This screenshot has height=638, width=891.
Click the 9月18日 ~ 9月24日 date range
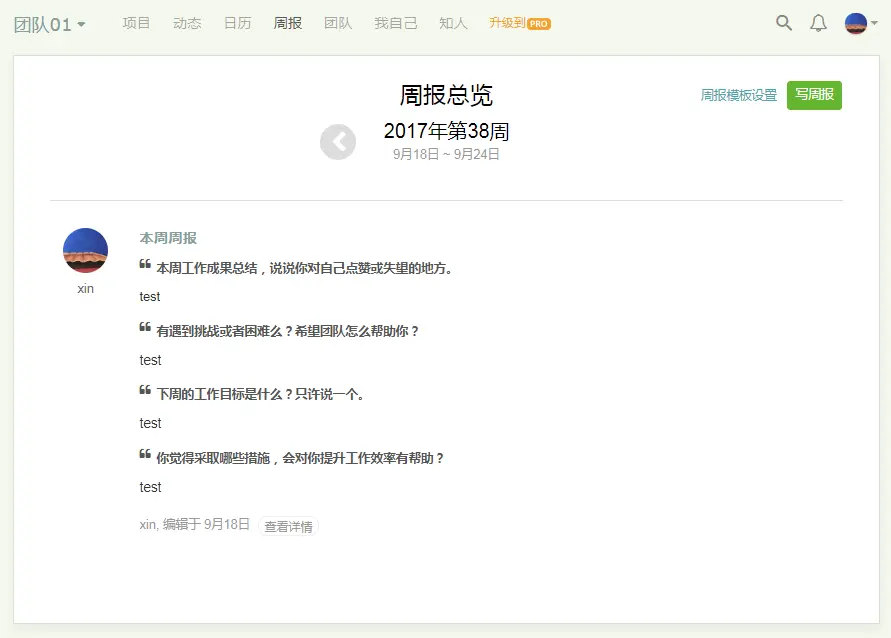(x=446, y=154)
